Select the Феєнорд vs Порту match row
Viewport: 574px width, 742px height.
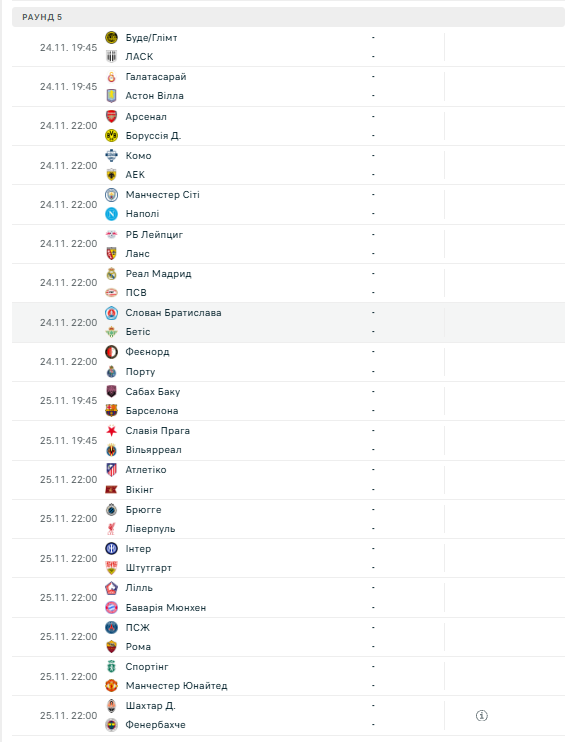pos(288,362)
